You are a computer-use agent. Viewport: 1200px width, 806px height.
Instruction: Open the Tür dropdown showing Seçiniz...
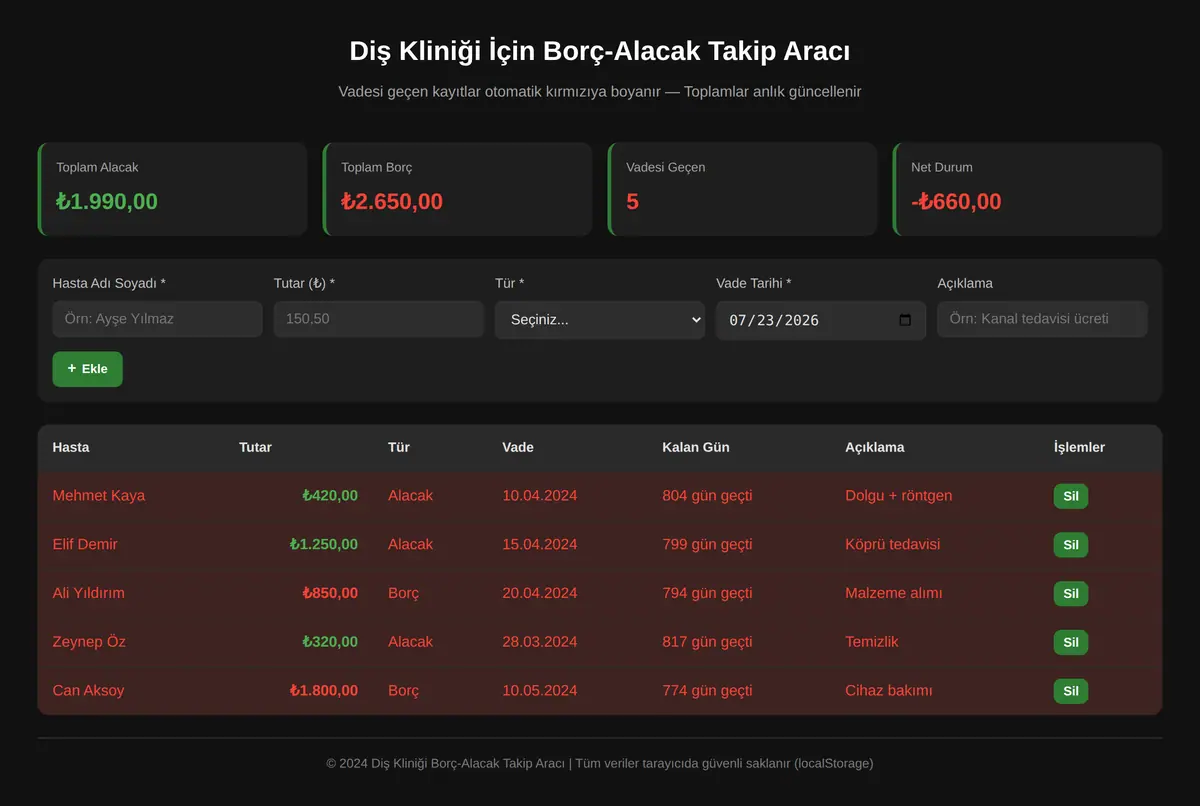600,320
